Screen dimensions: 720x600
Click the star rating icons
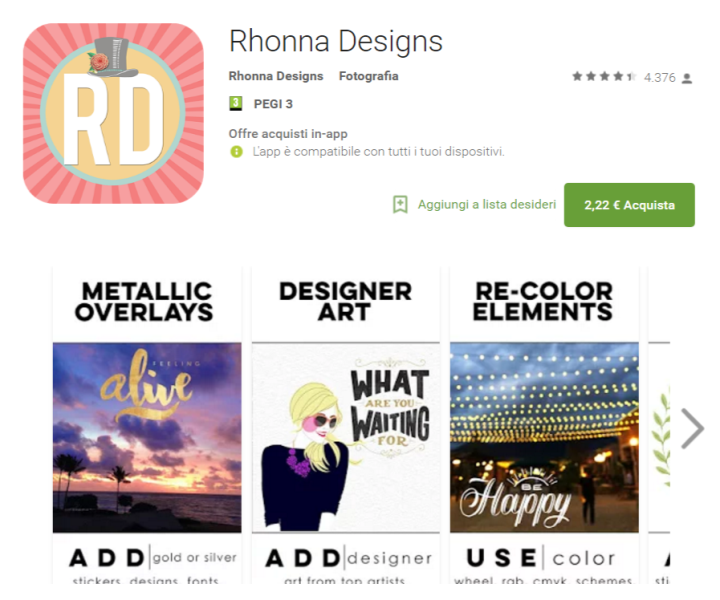[604, 76]
